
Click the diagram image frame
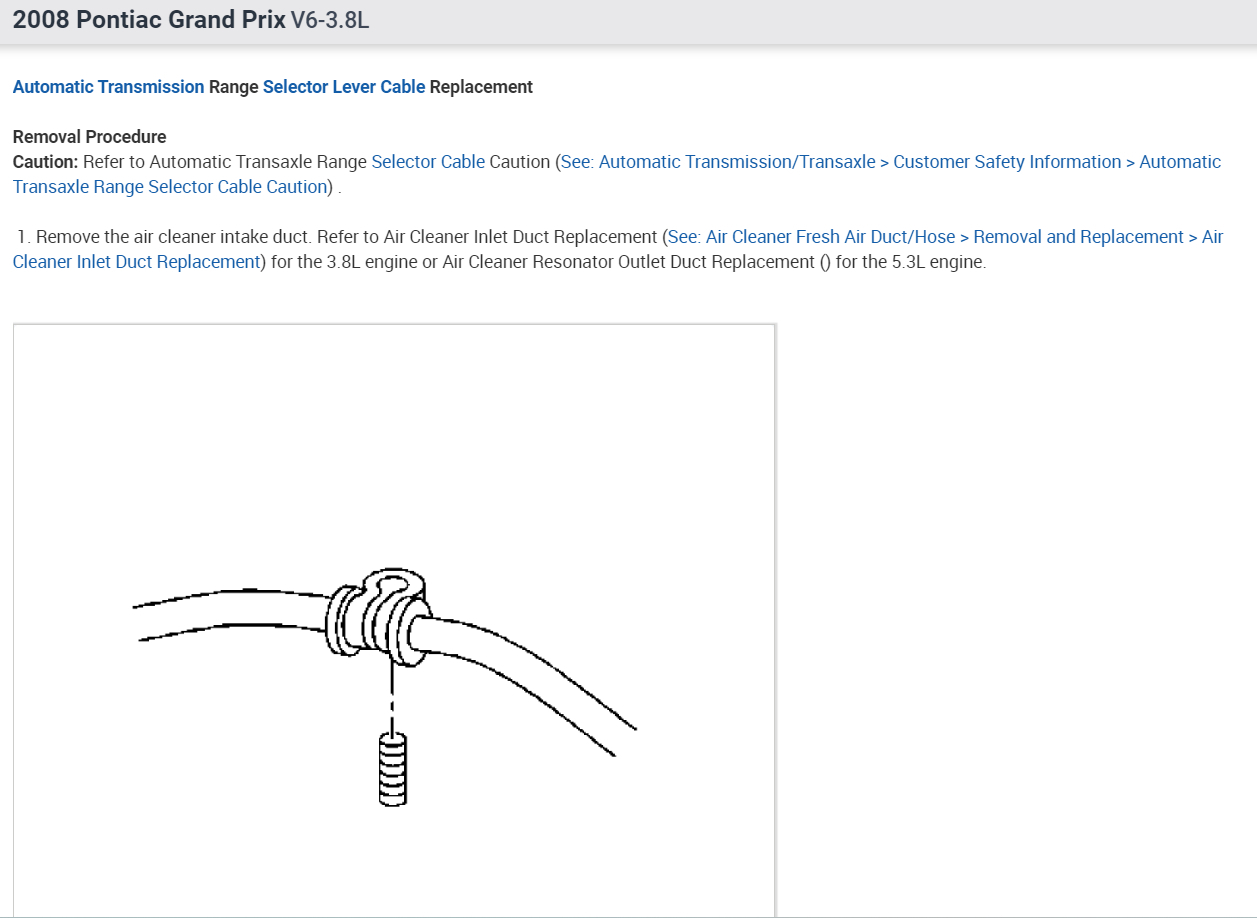pos(394,620)
